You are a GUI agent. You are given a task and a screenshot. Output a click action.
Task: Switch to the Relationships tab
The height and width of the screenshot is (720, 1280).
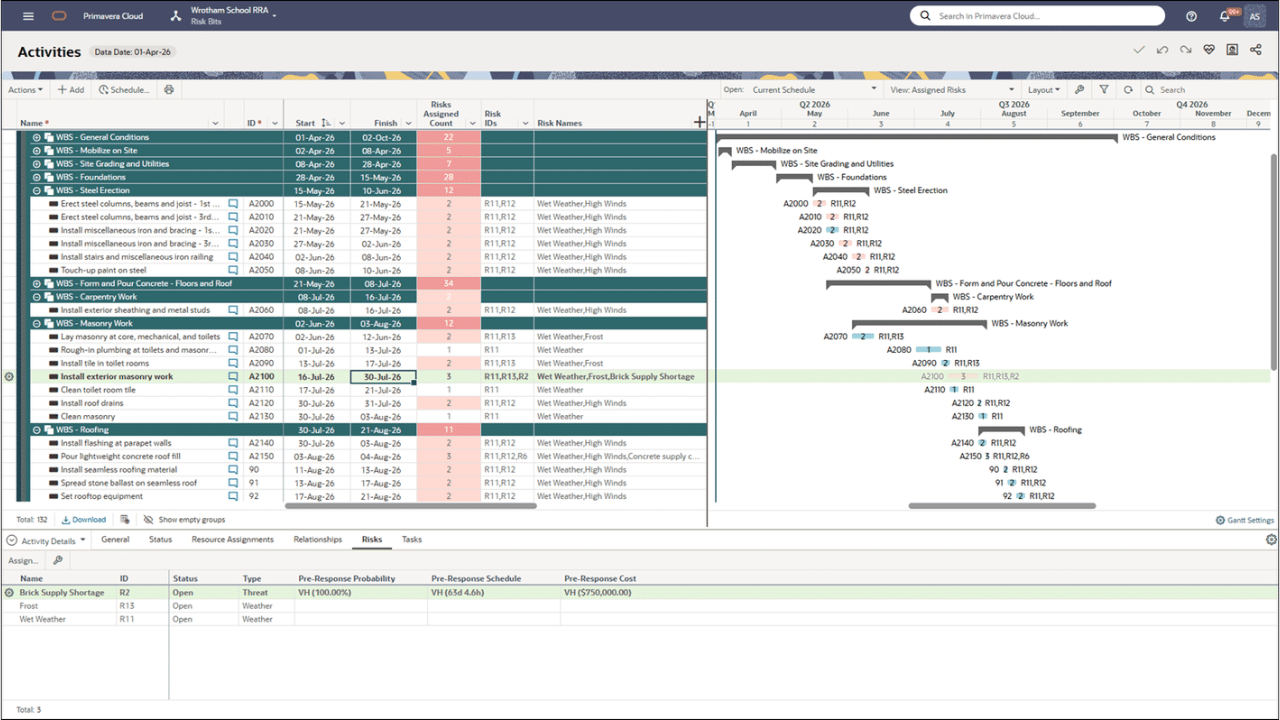click(x=317, y=540)
